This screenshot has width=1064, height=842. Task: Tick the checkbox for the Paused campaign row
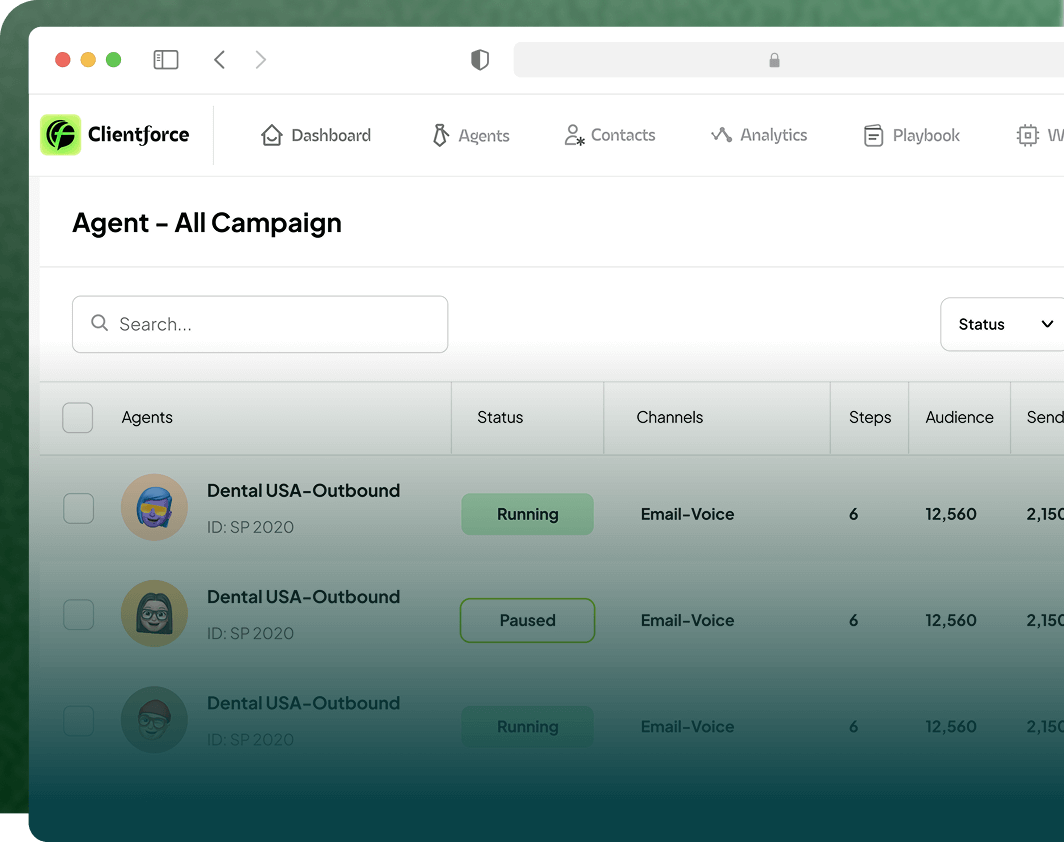coord(79,615)
